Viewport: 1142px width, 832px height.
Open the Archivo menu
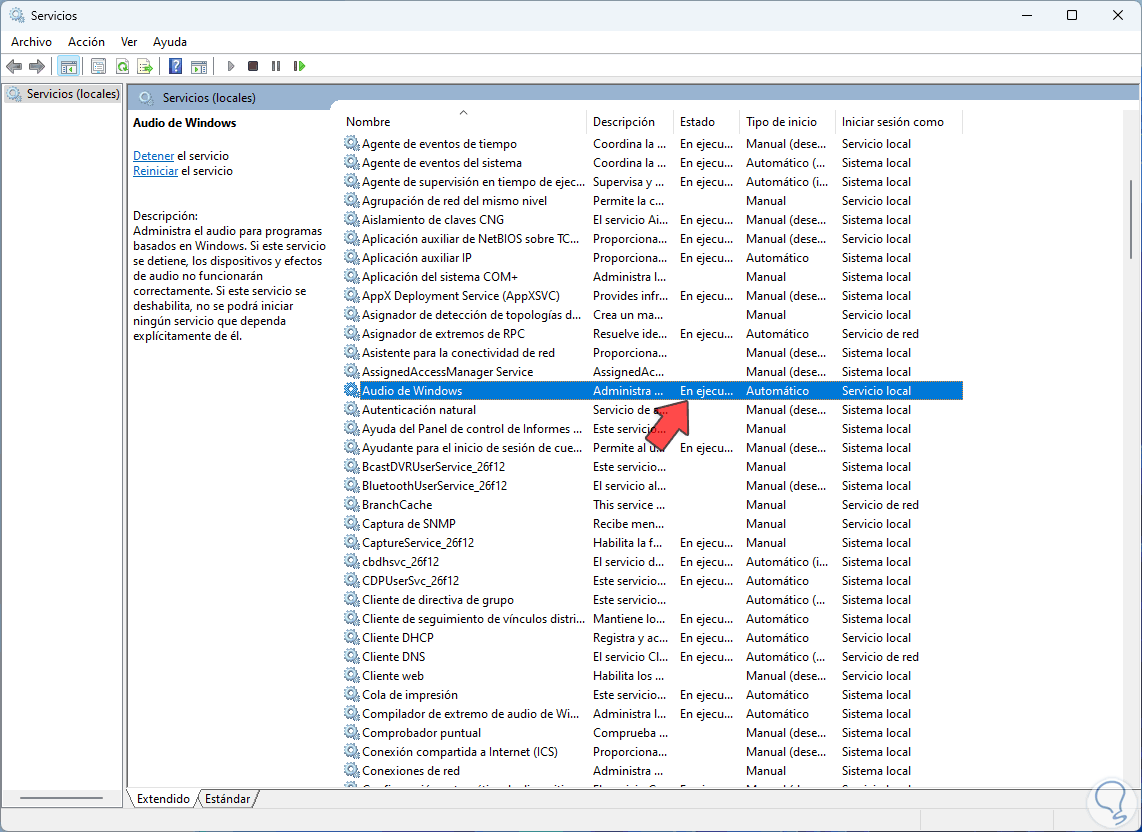[31, 42]
